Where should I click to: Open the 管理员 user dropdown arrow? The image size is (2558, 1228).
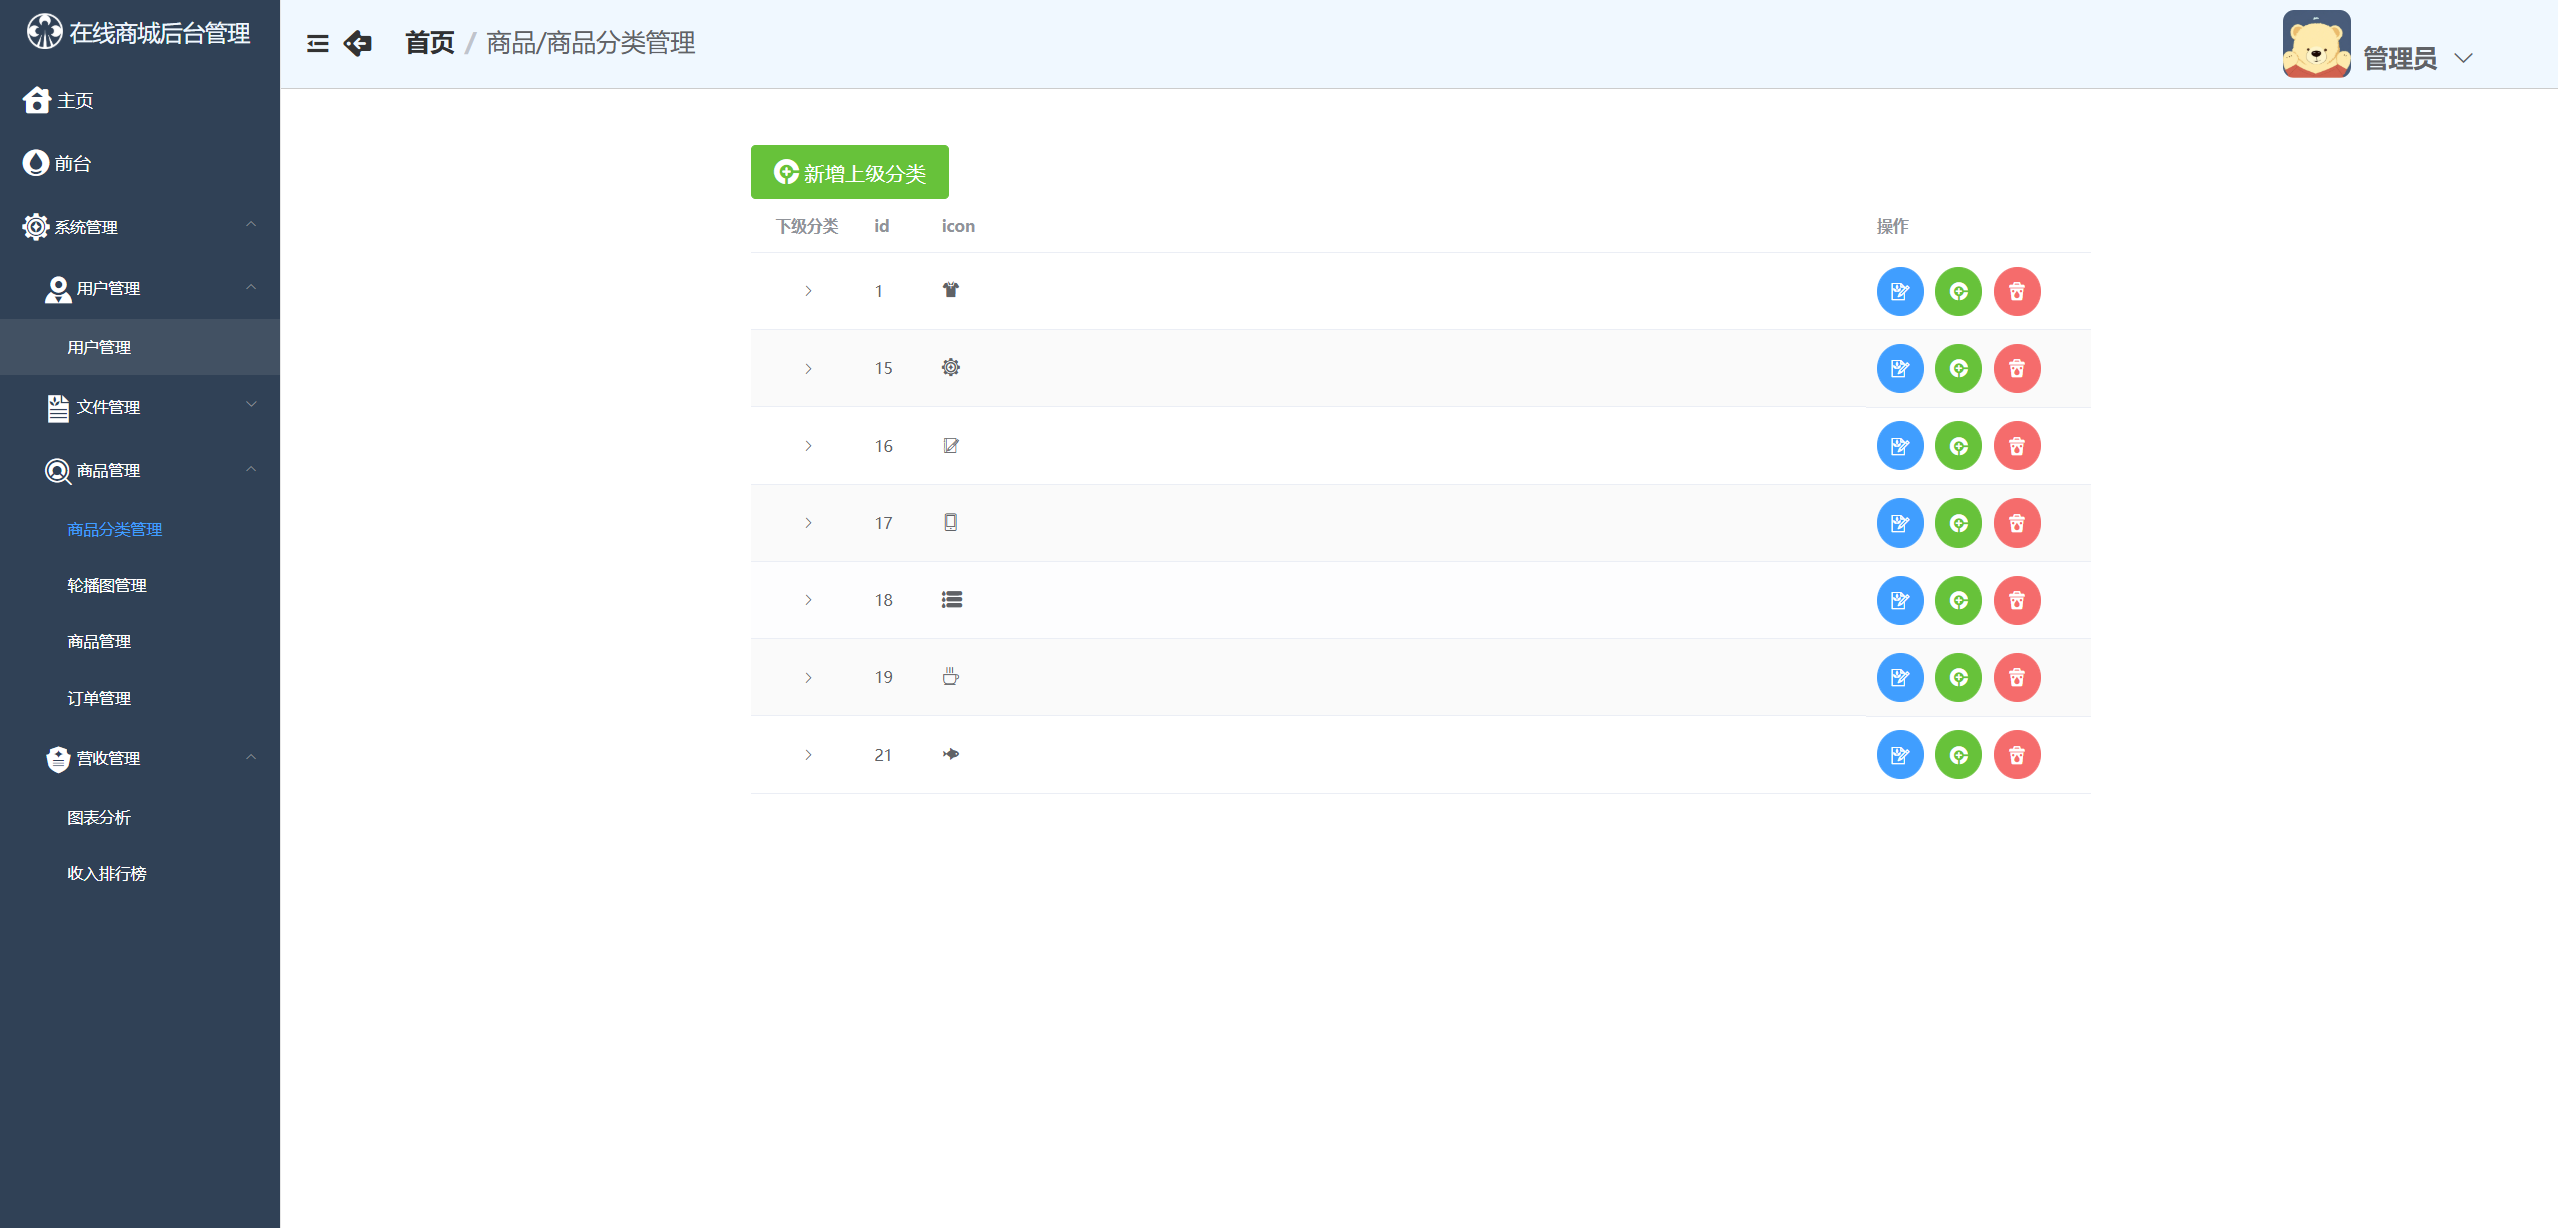(2463, 58)
